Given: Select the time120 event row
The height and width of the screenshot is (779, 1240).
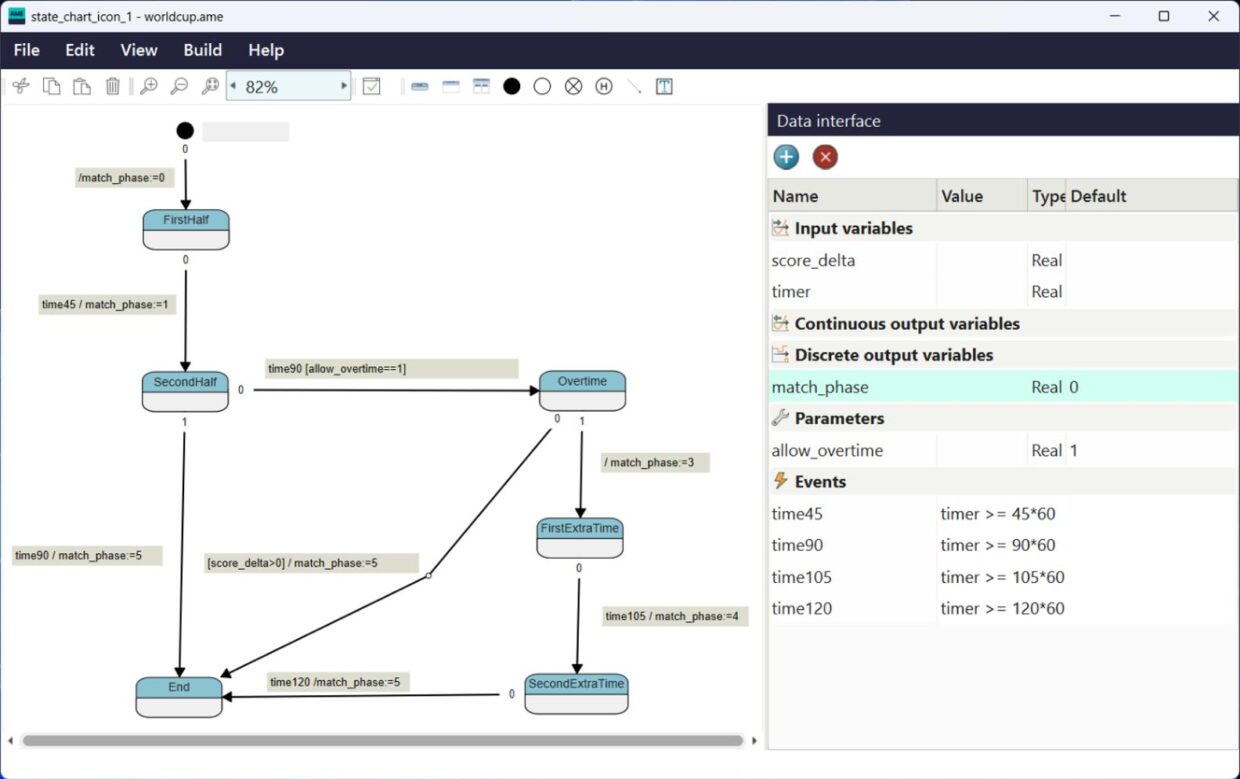Looking at the screenshot, I should pyautogui.click(x=1003, y=608).
